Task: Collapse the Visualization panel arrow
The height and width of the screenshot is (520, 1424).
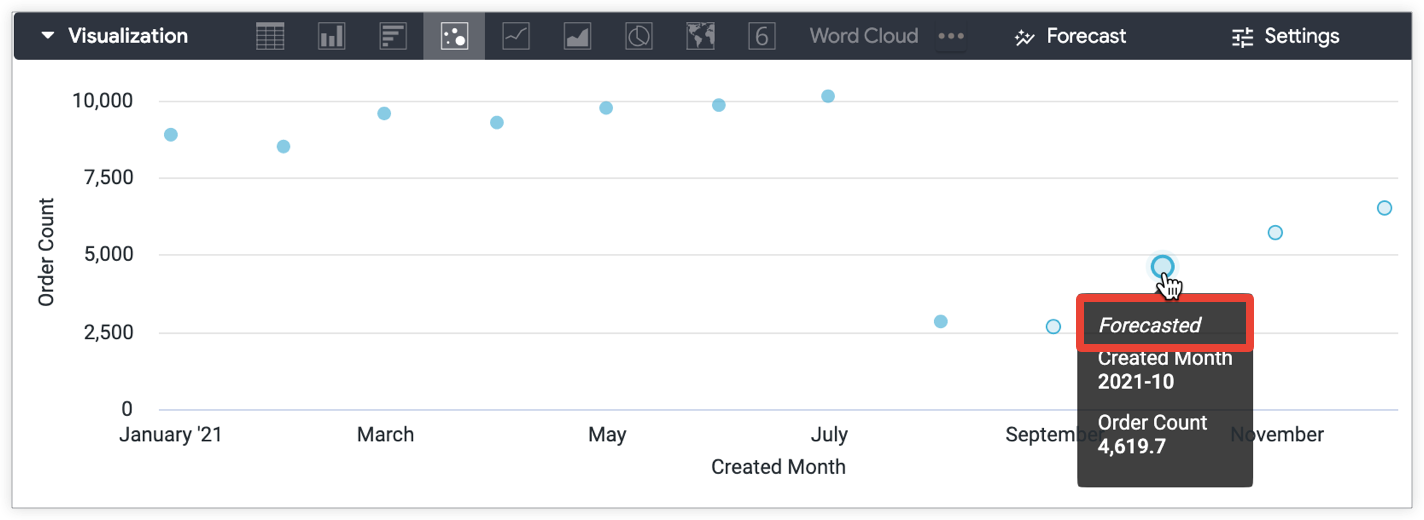Action: click(47, 37)
